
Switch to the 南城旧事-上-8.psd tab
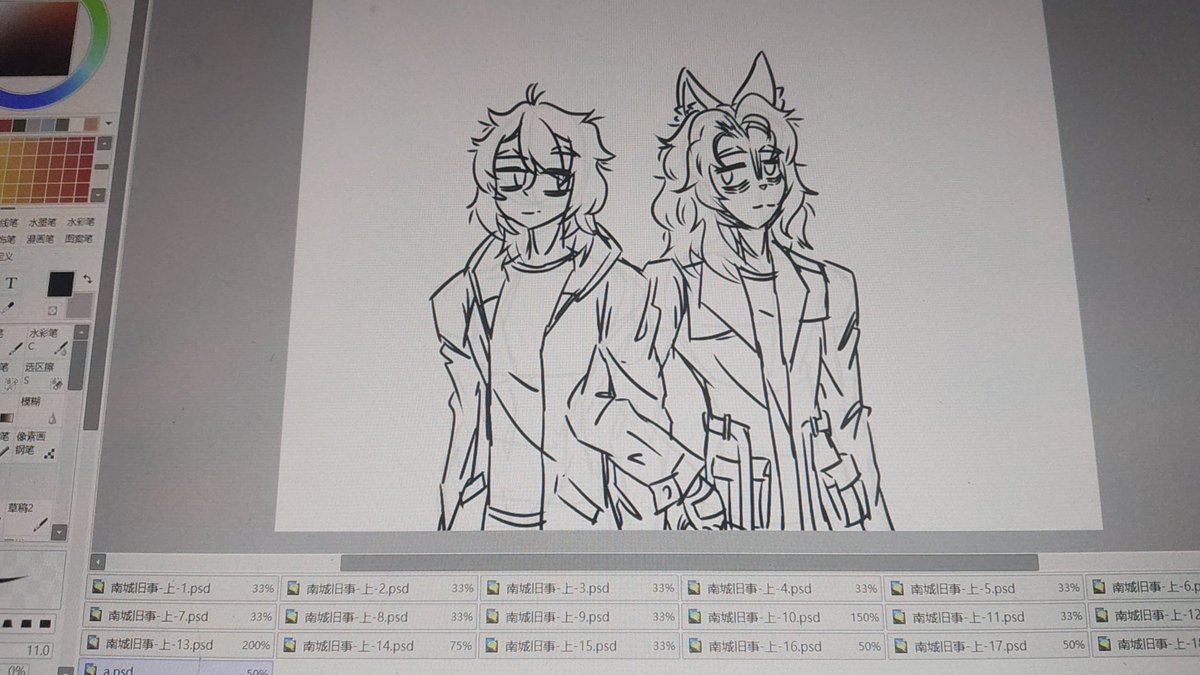[x=379, y=617]
